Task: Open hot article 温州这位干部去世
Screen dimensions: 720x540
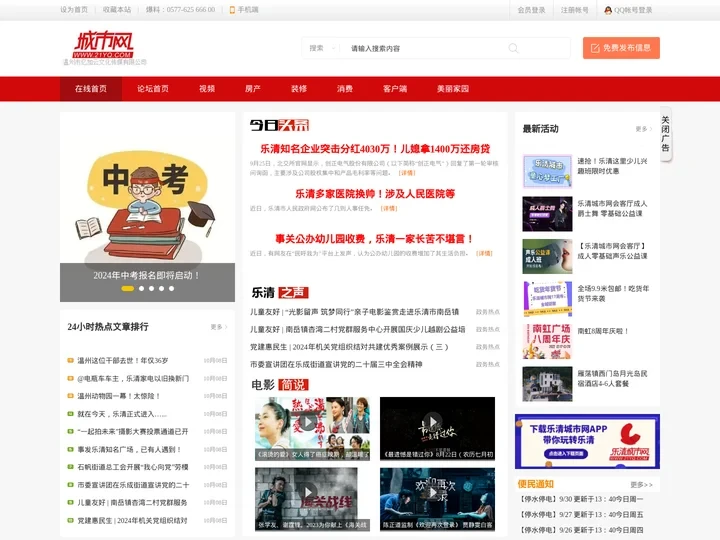Action: [x=123, y=360]
